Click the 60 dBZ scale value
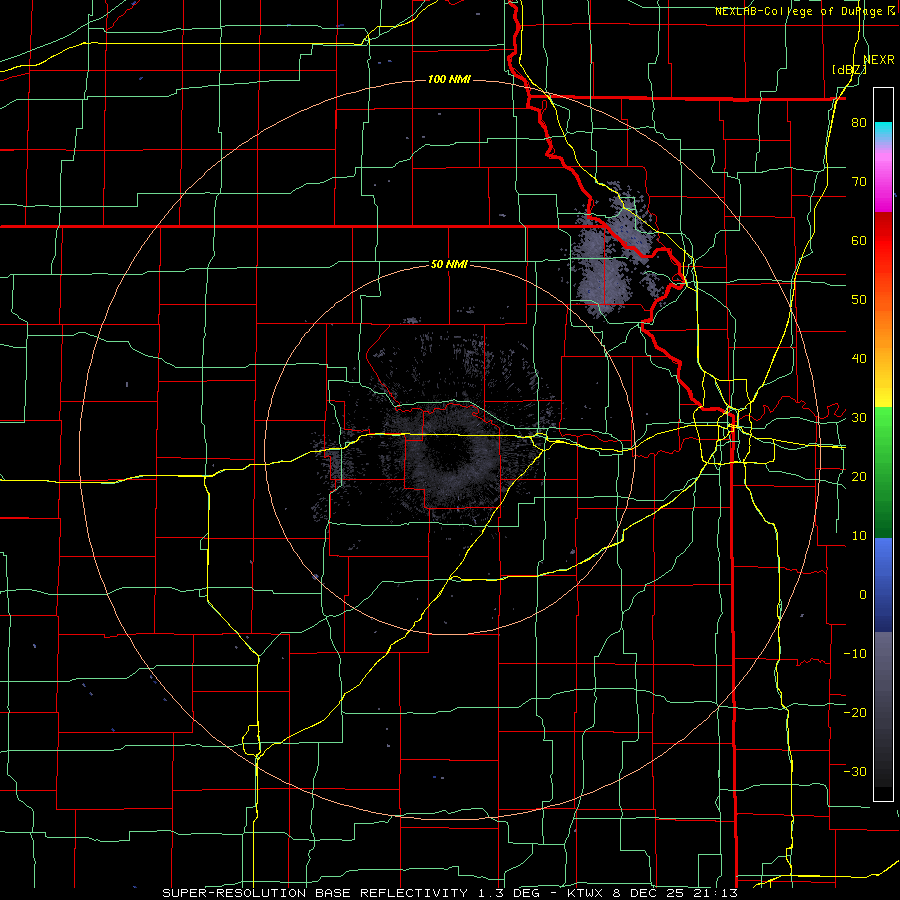The image size is (900, 900). tap(859, 240)
